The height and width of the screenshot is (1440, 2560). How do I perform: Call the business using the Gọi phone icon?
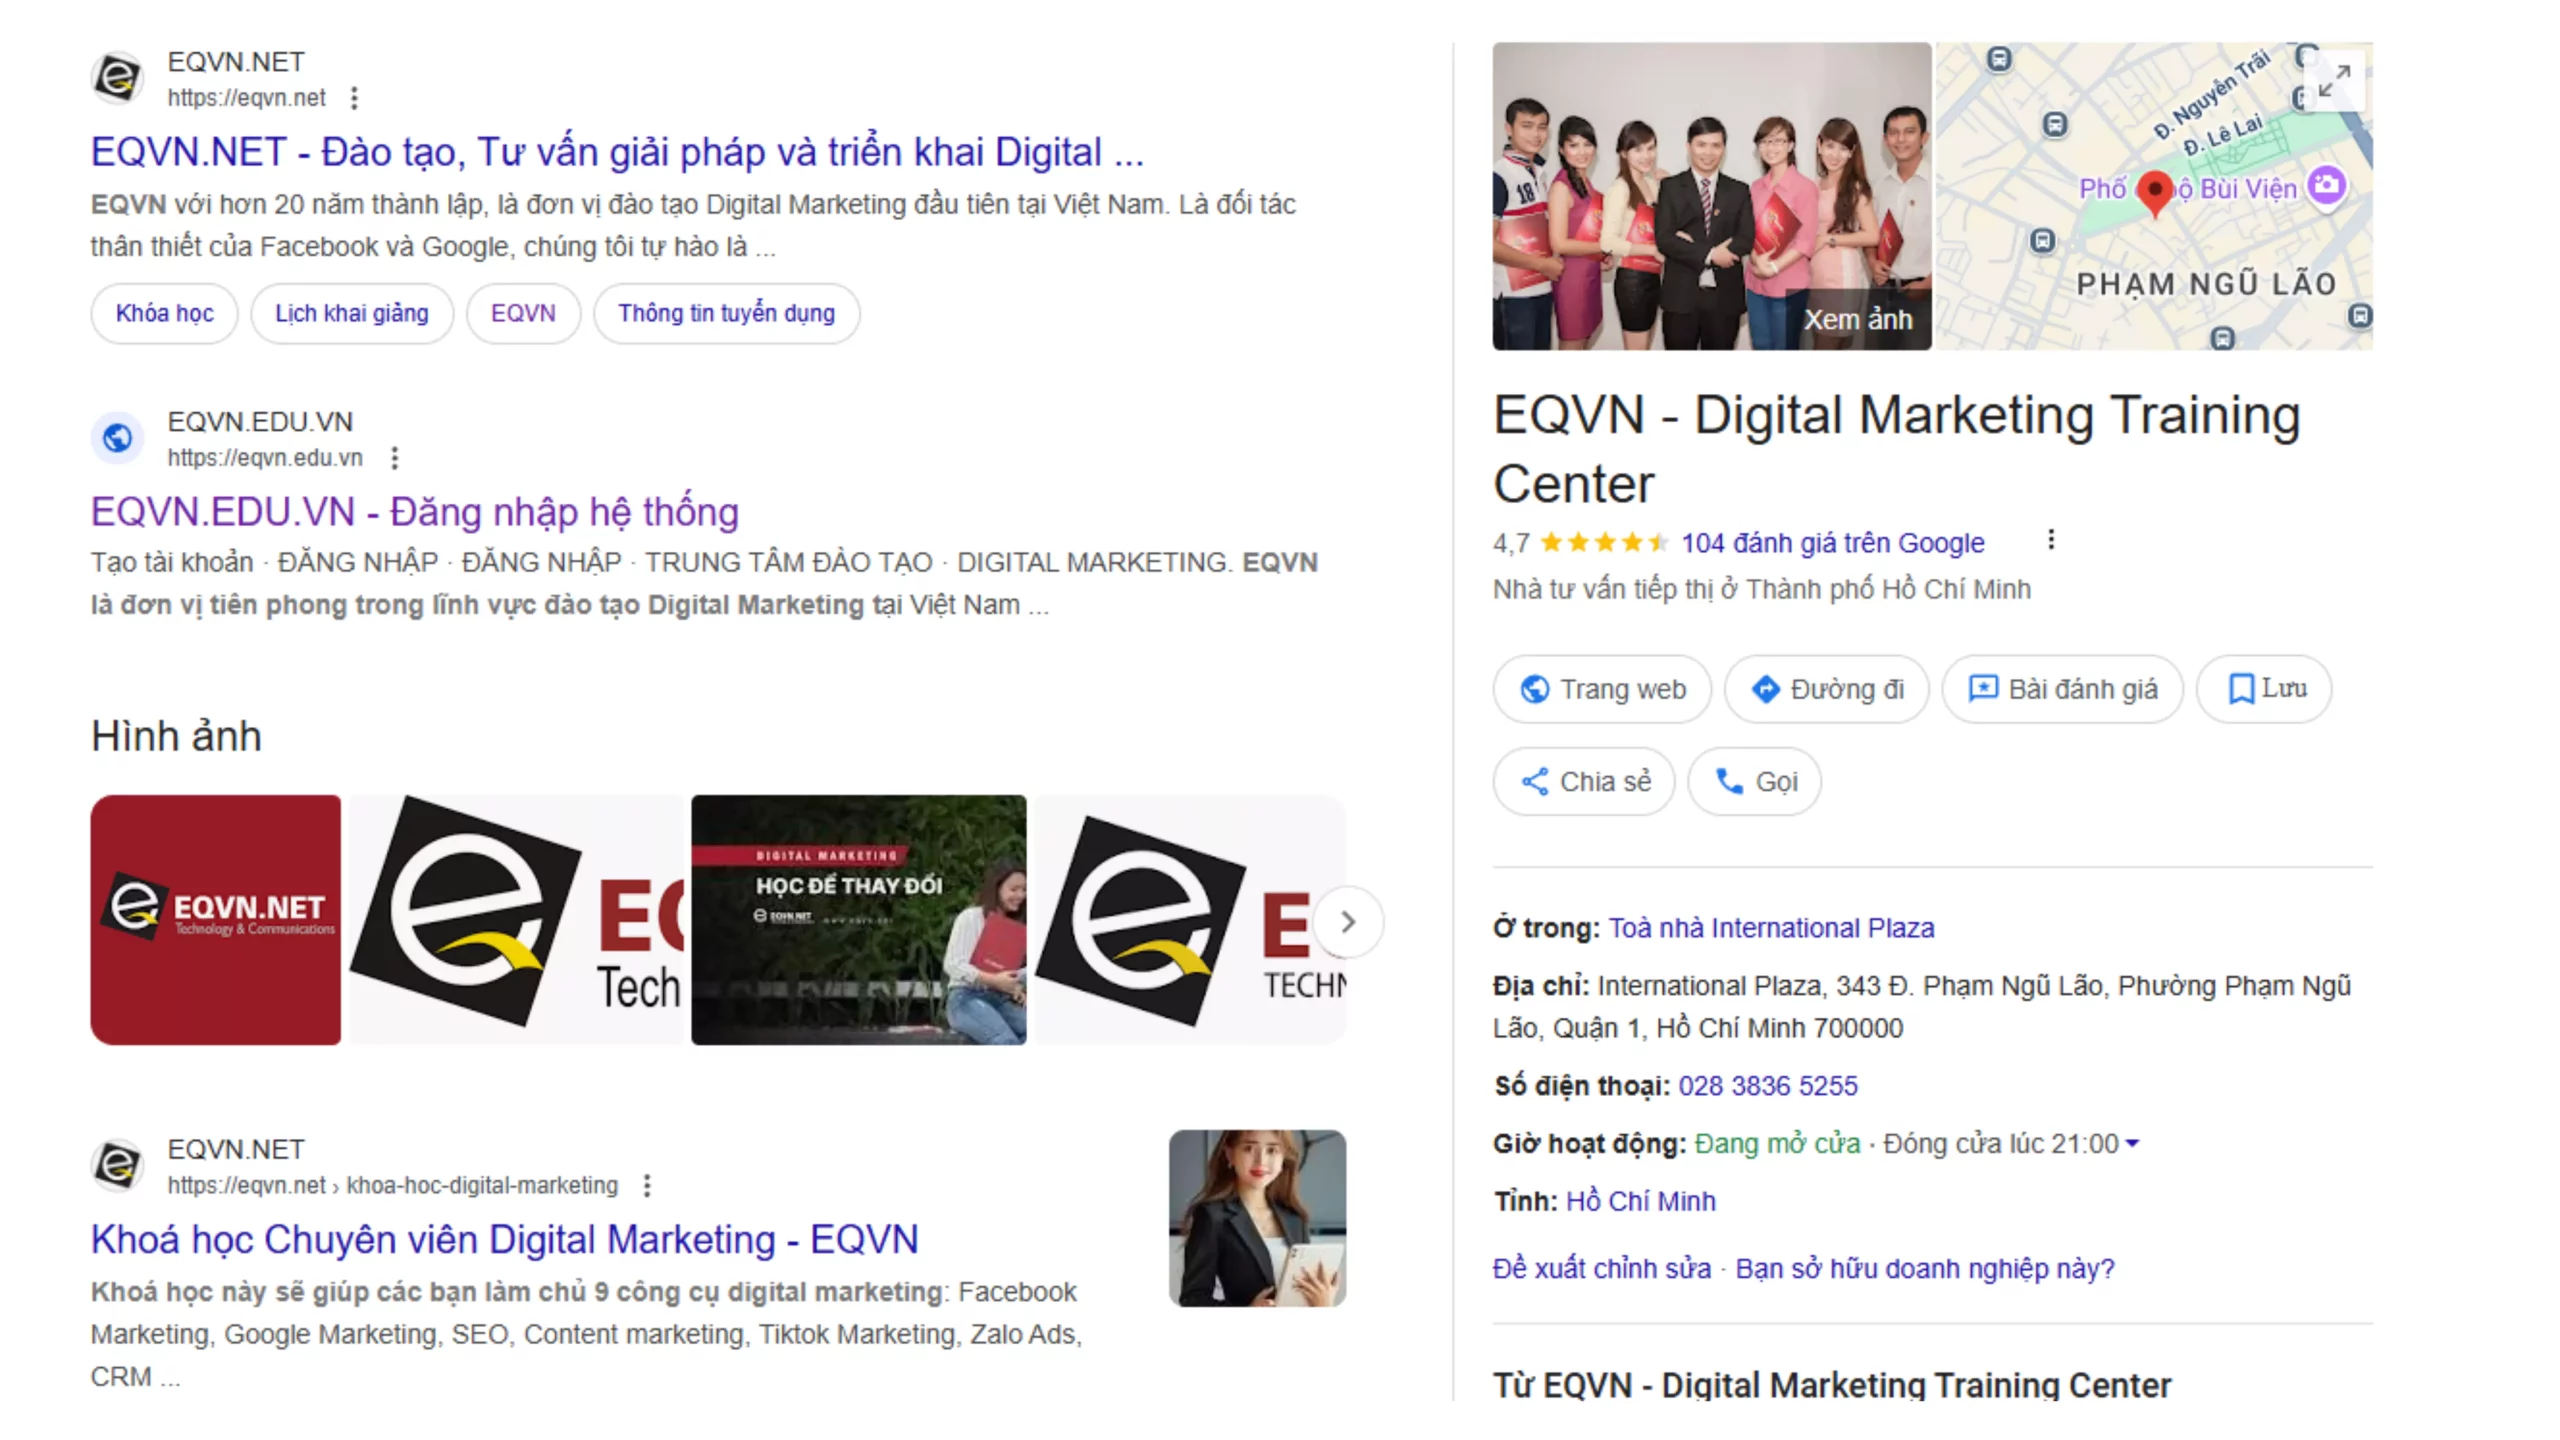pyautogui.click(x=1729, y=781)
